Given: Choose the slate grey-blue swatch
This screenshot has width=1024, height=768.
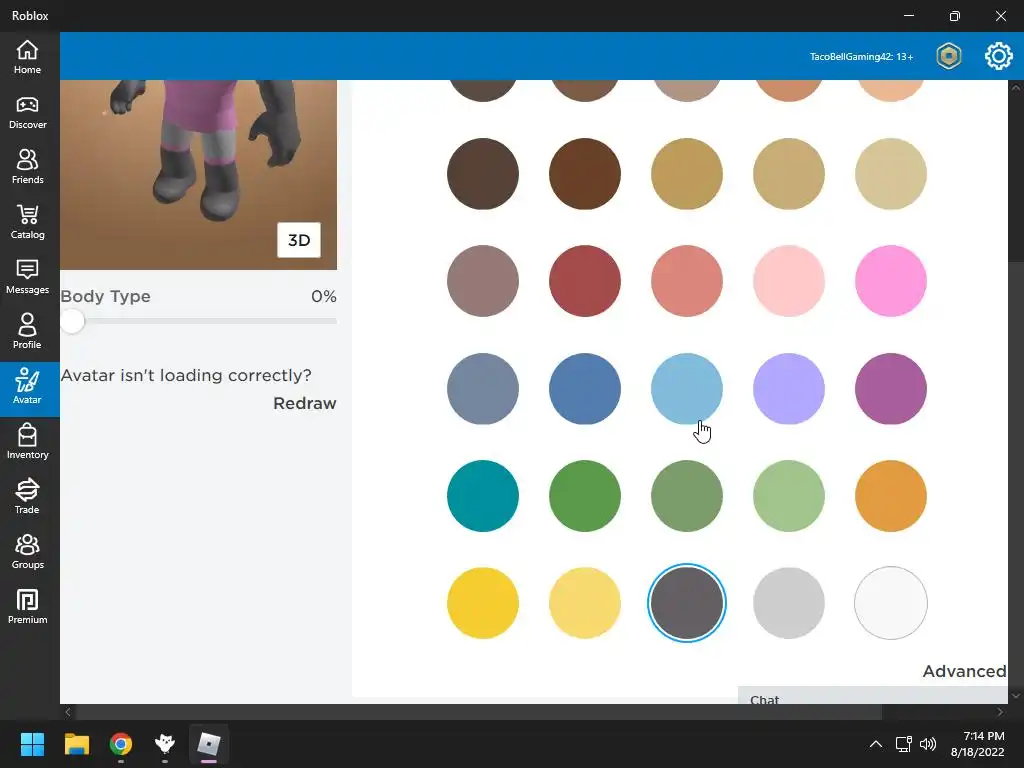Looking at the screenshot, I should pos(483,389).
